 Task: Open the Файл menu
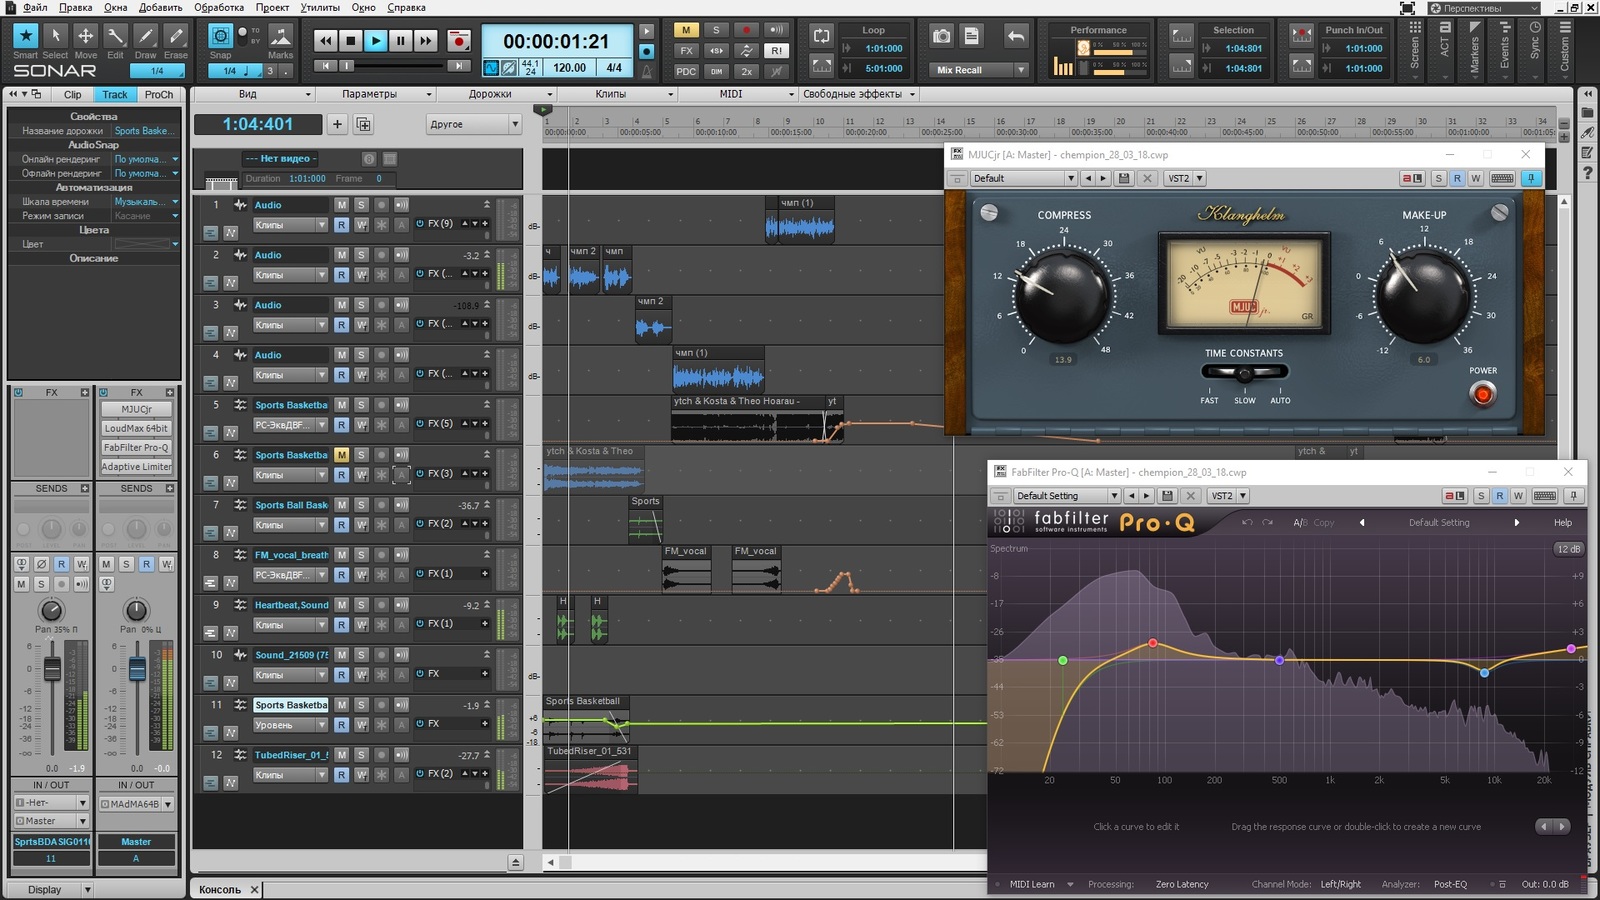[x=35, y=7]
